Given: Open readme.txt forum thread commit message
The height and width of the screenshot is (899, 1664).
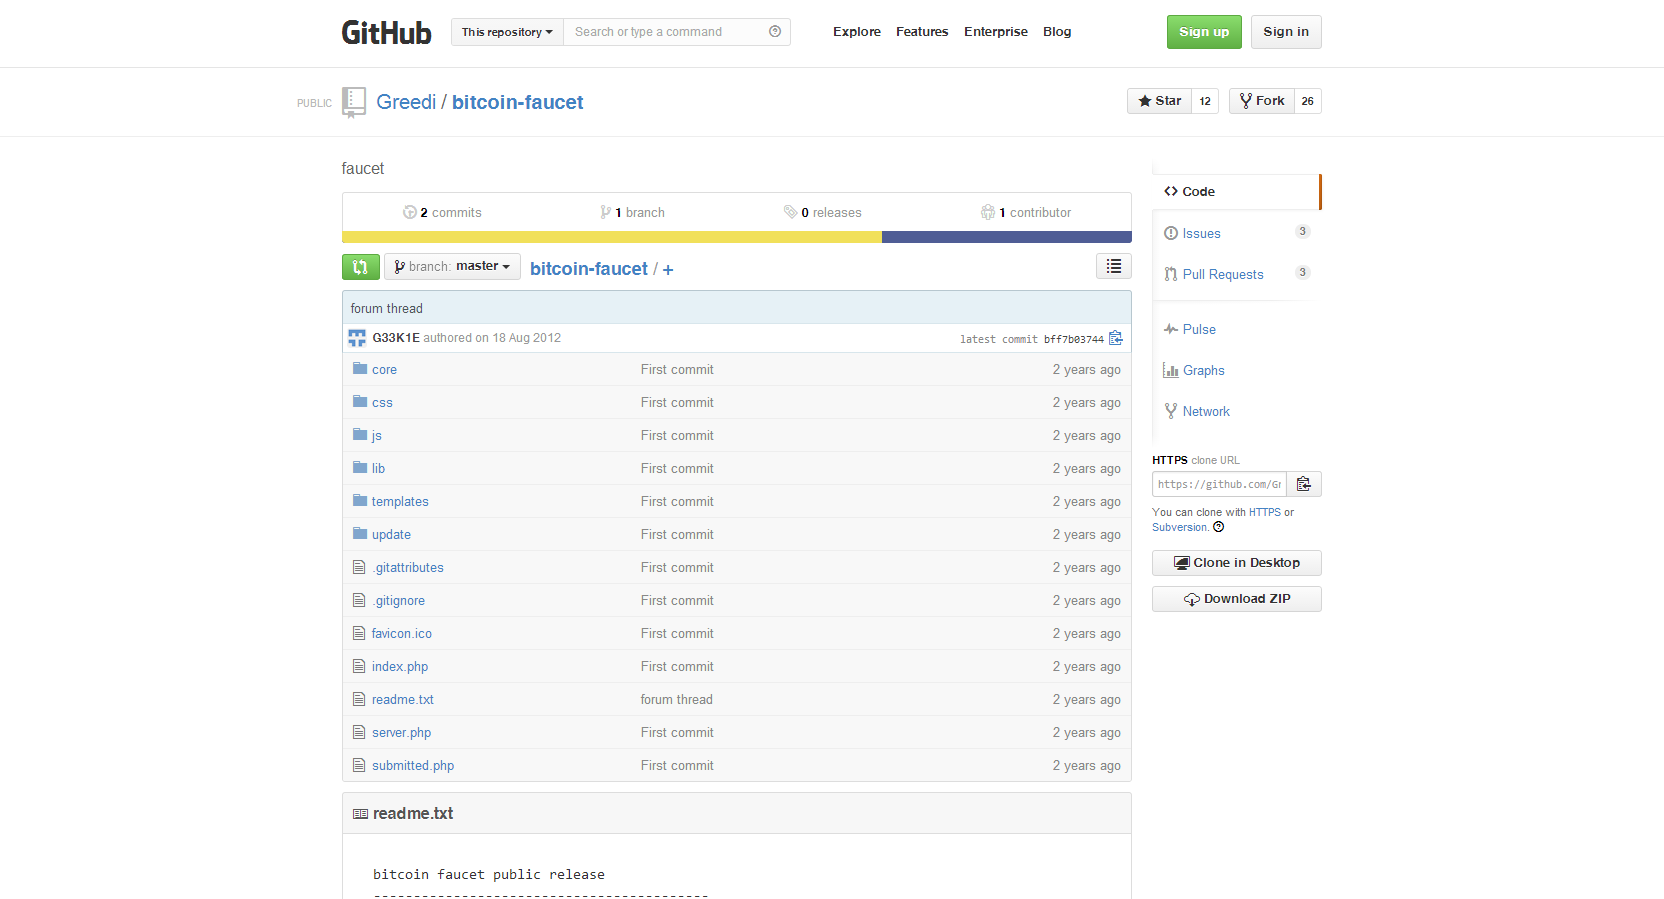Looking at the screenshot, I should [677, 699].
